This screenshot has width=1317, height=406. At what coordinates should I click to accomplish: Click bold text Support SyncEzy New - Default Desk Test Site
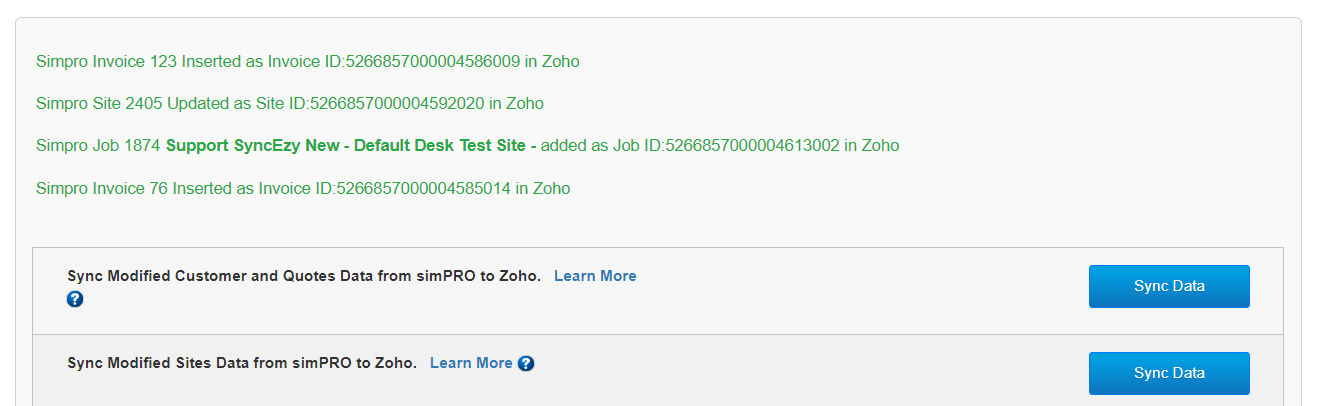(x=351, y=145)
